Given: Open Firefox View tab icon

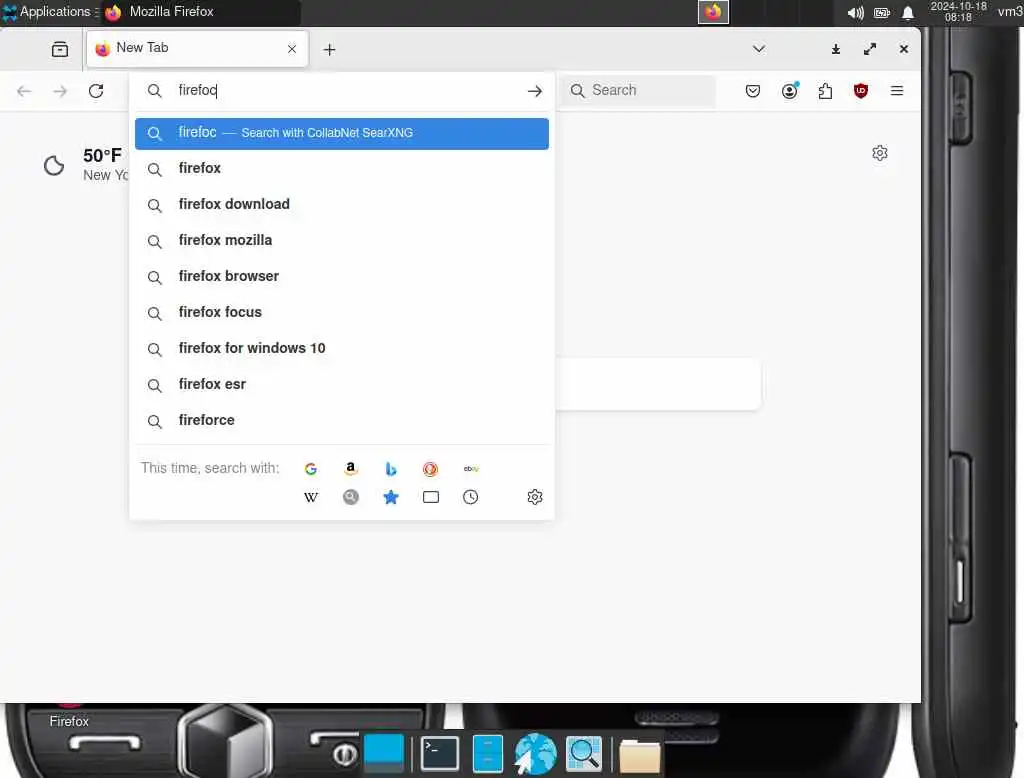Looking at the screenshot, I should (x=60, y=49).
